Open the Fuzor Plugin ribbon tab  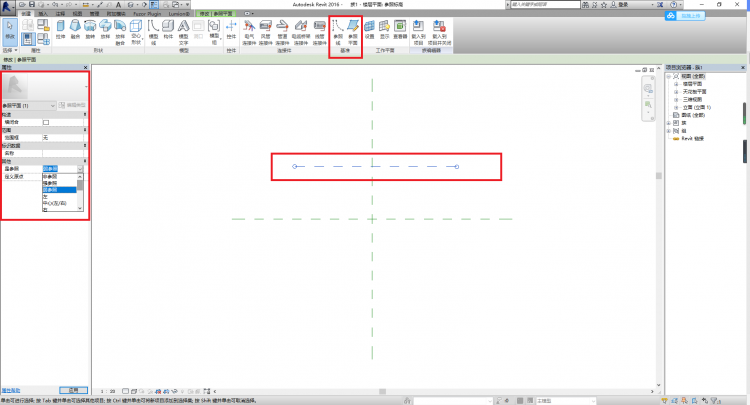(x=147, y=14)
